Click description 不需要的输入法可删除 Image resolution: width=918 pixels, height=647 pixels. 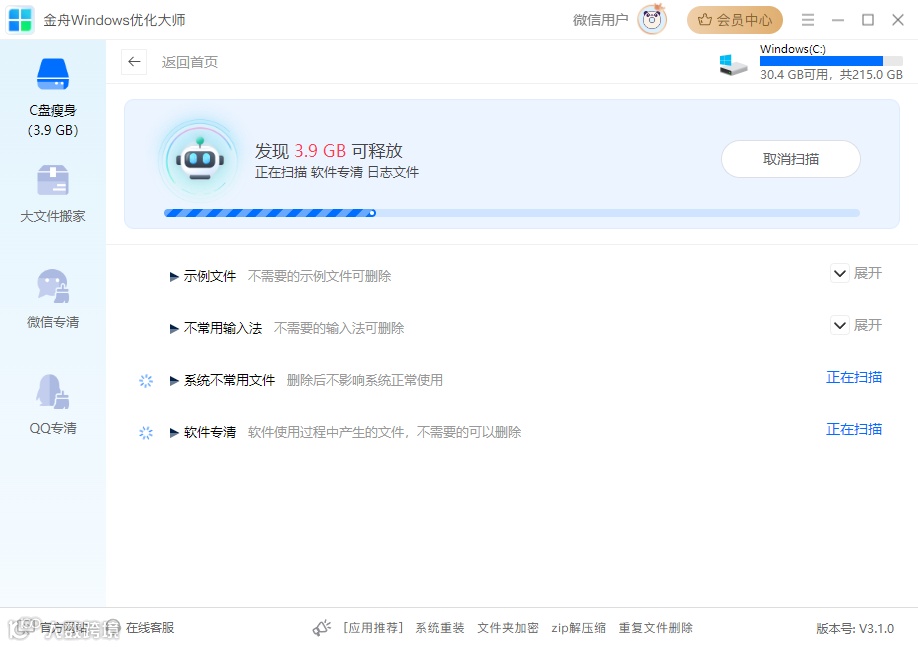[339, 328]
